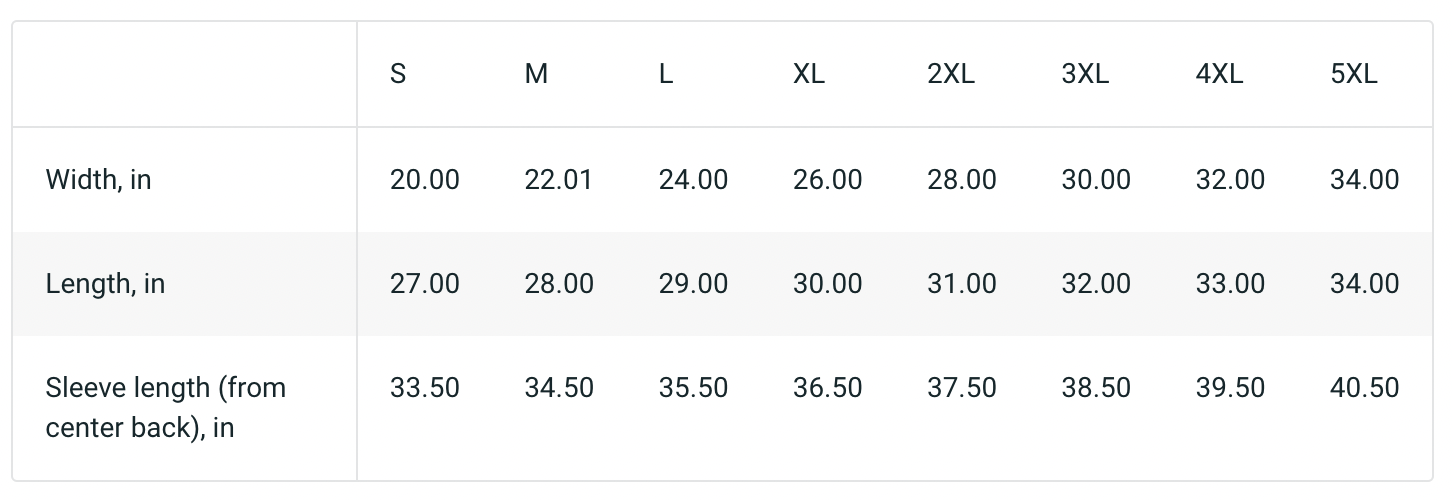Select the 35.50 sleeve value for L
This screenshot has height=500, width=1452.
(693, 388)
